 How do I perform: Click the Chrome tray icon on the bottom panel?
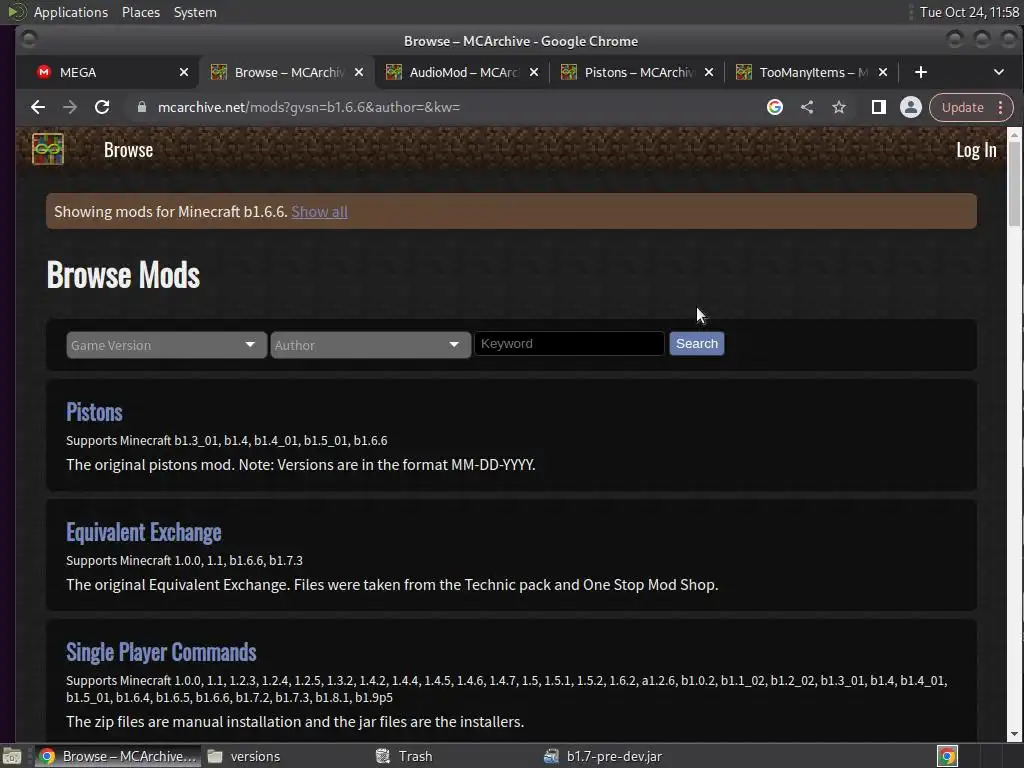pyautogui.click(x=947, y=756)
